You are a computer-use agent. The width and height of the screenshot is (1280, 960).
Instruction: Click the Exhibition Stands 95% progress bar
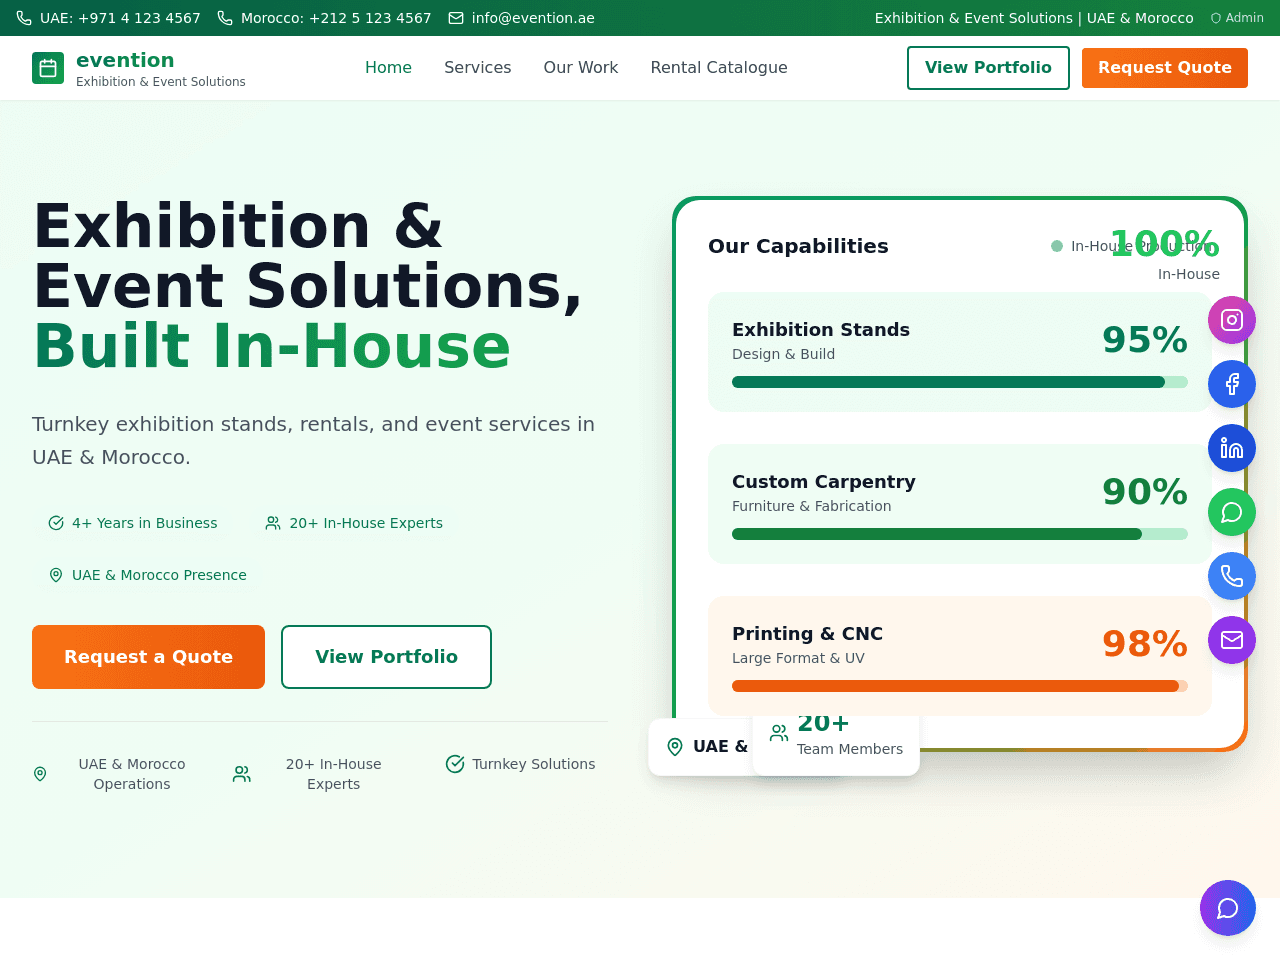pos(960,382)
